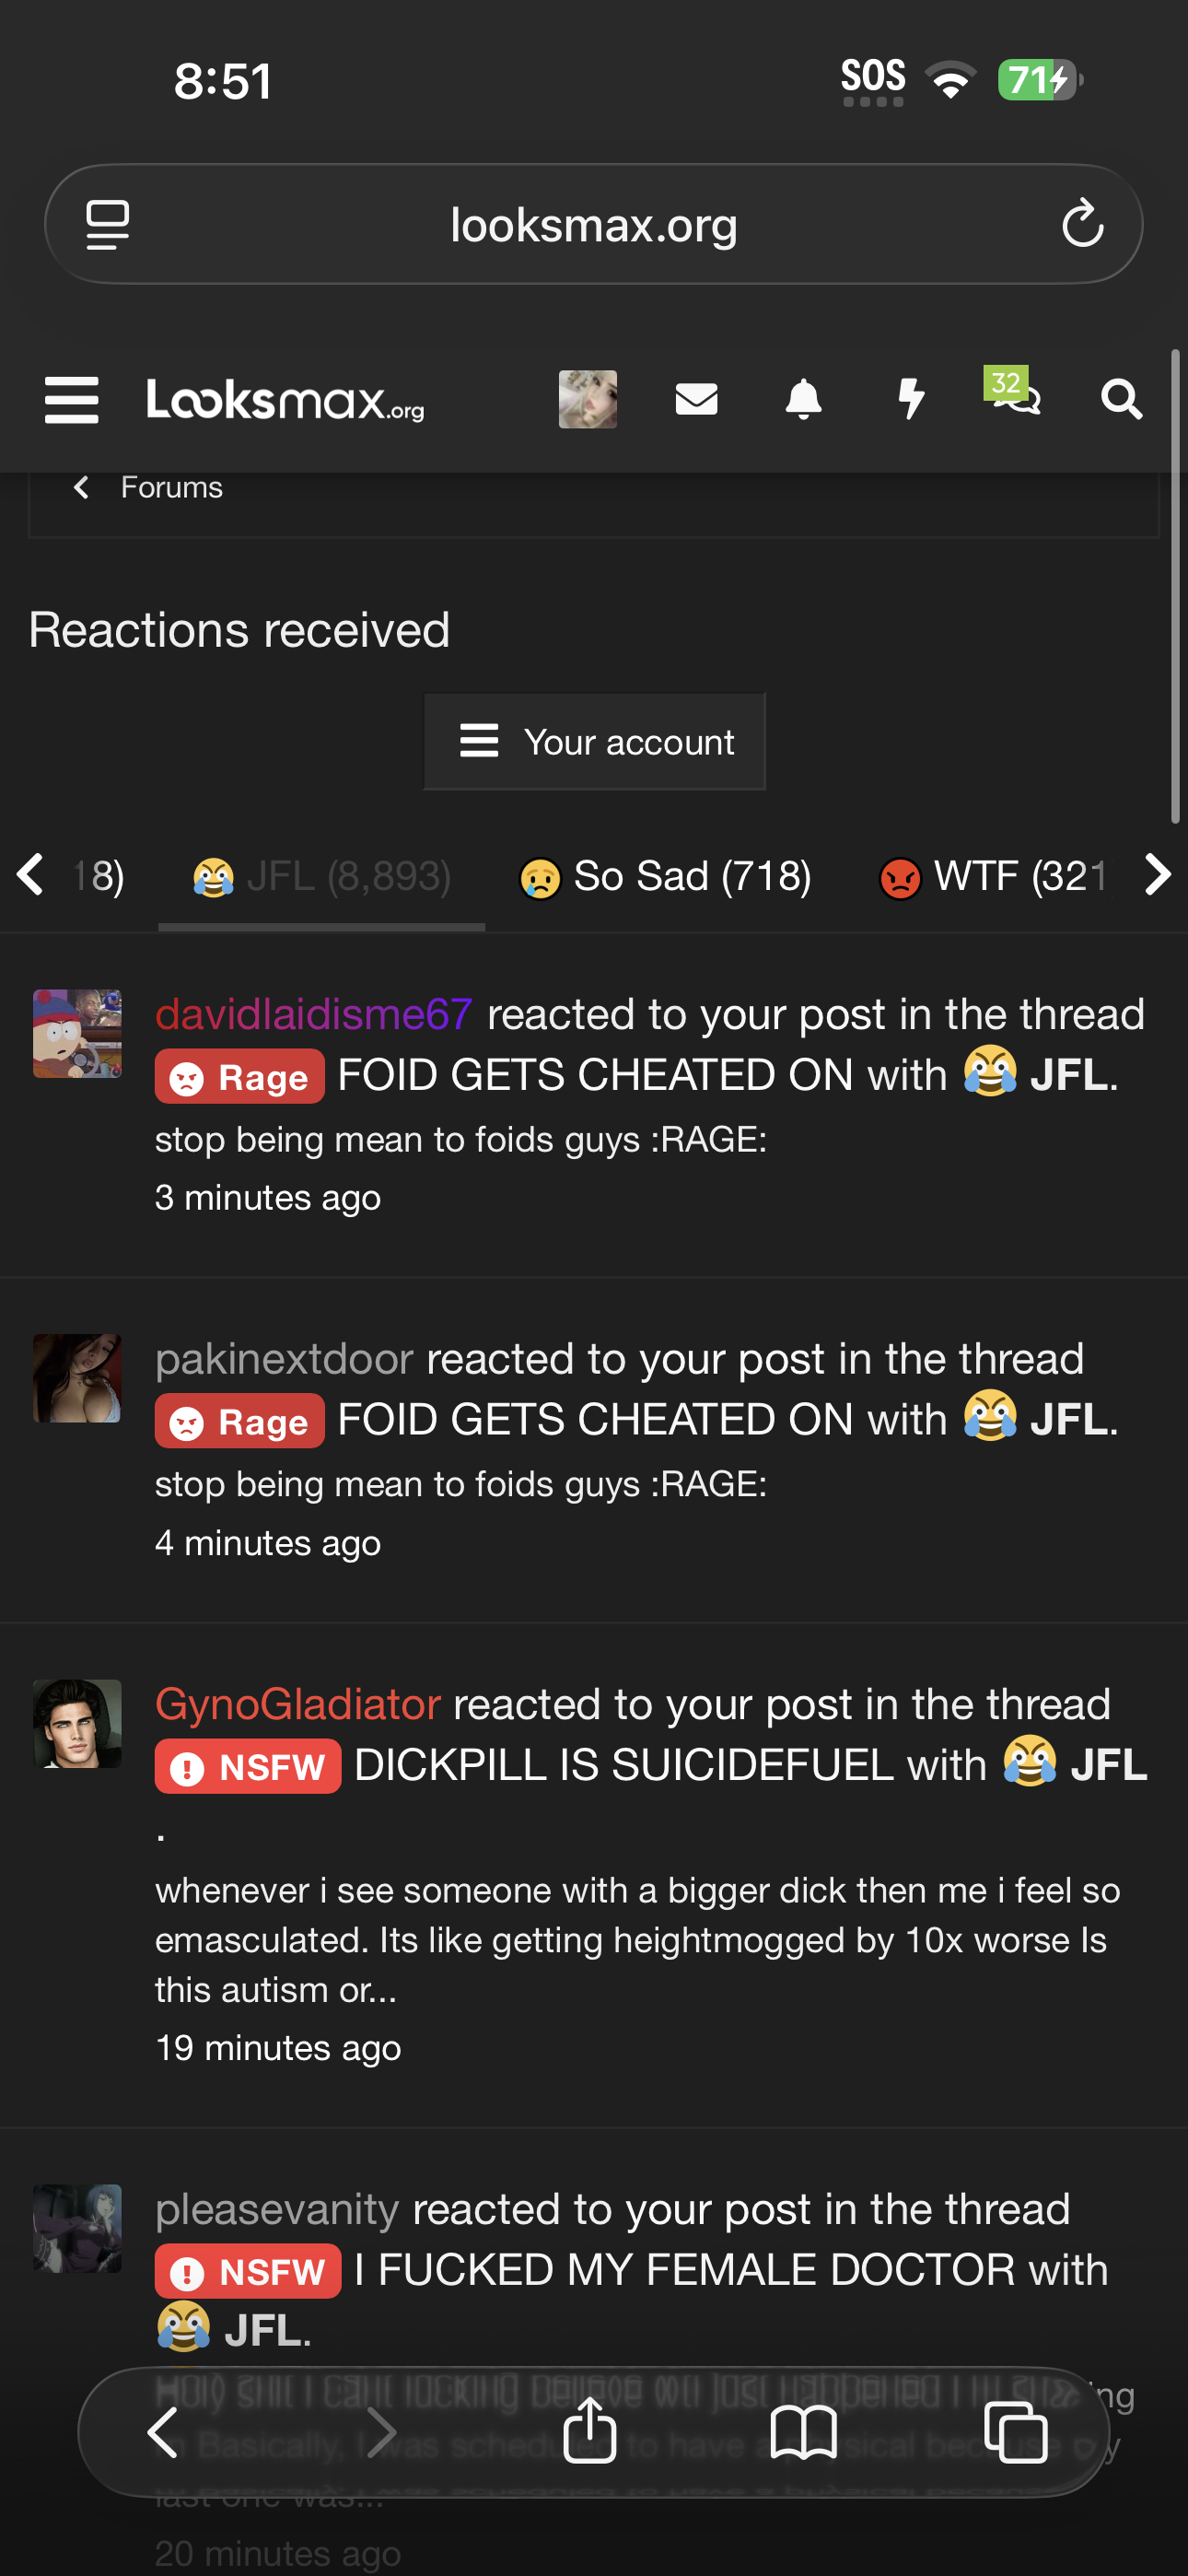Open the search magnifier icon
This screenshot has width=1188, height=2576.
(x=1121, y=399)
